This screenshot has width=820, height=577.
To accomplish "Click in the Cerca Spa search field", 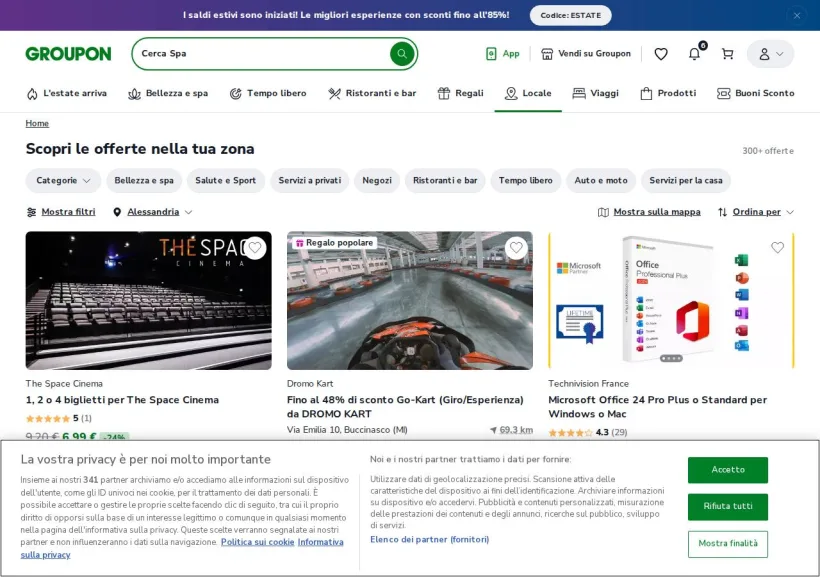I will (x=261, y=53).
